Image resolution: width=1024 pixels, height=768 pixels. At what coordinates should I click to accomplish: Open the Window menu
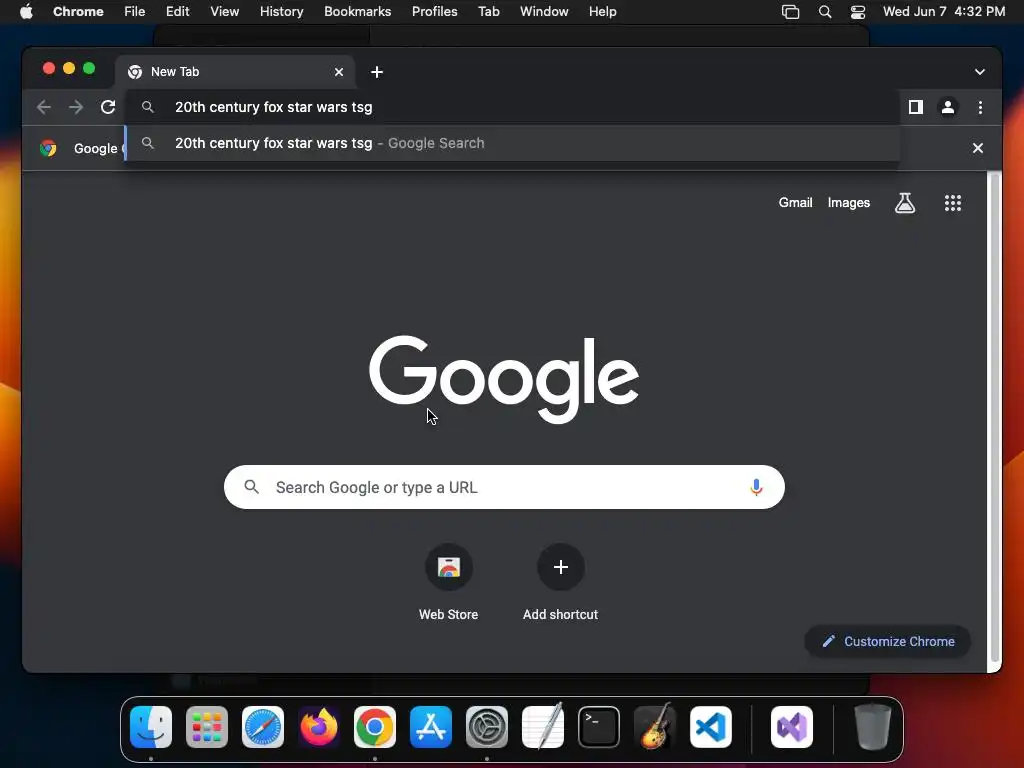(x=544, y=12)
